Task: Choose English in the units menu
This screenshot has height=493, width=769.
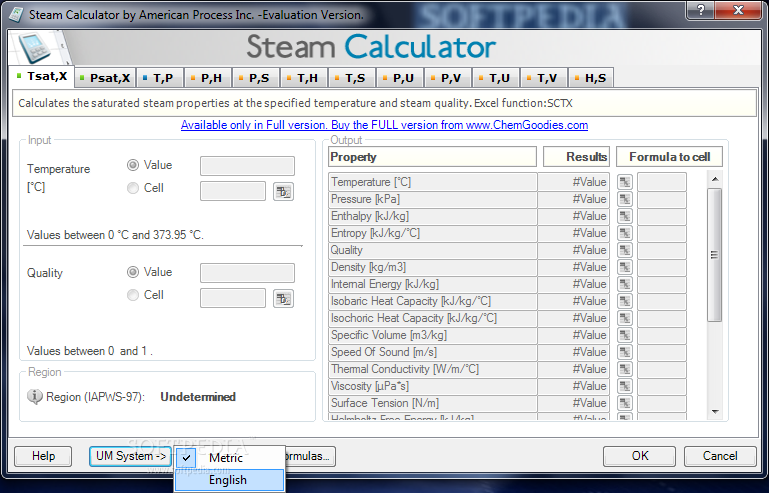Action: point(230,480)
